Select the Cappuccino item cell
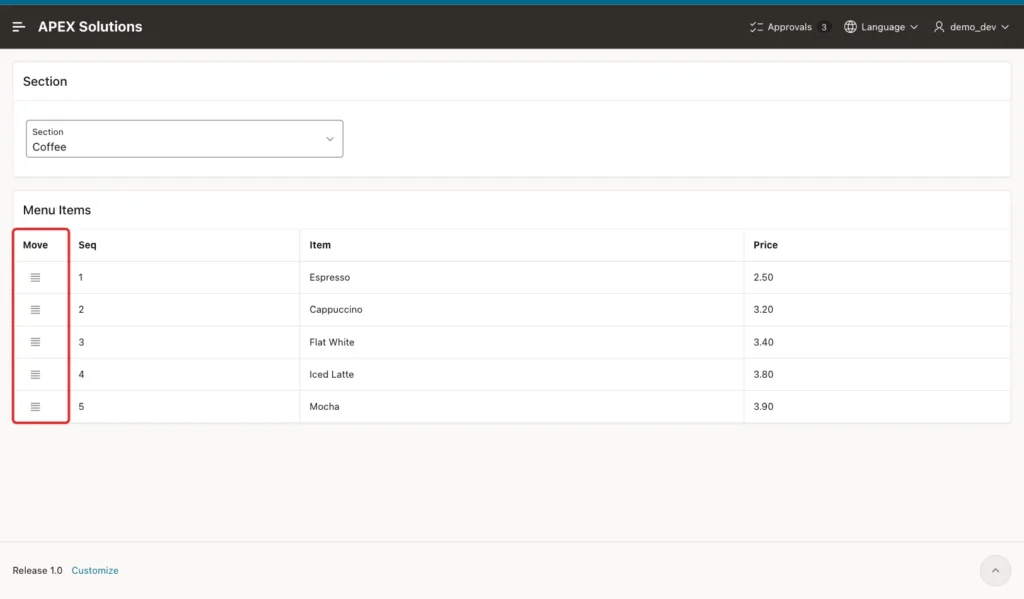The height and width of the screenshot is (599, 1024). [x=522, y=310]
